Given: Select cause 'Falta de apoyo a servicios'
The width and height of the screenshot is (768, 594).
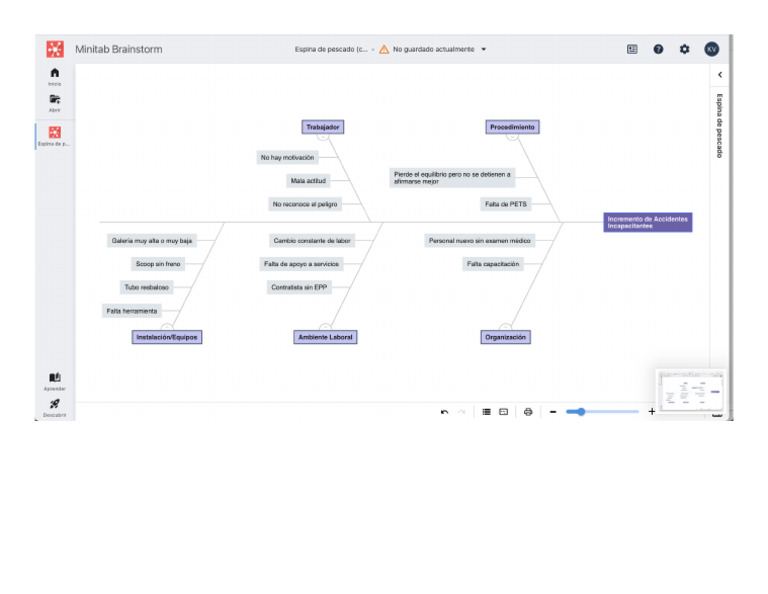Looking at the screenshot, I should [301, 264].
